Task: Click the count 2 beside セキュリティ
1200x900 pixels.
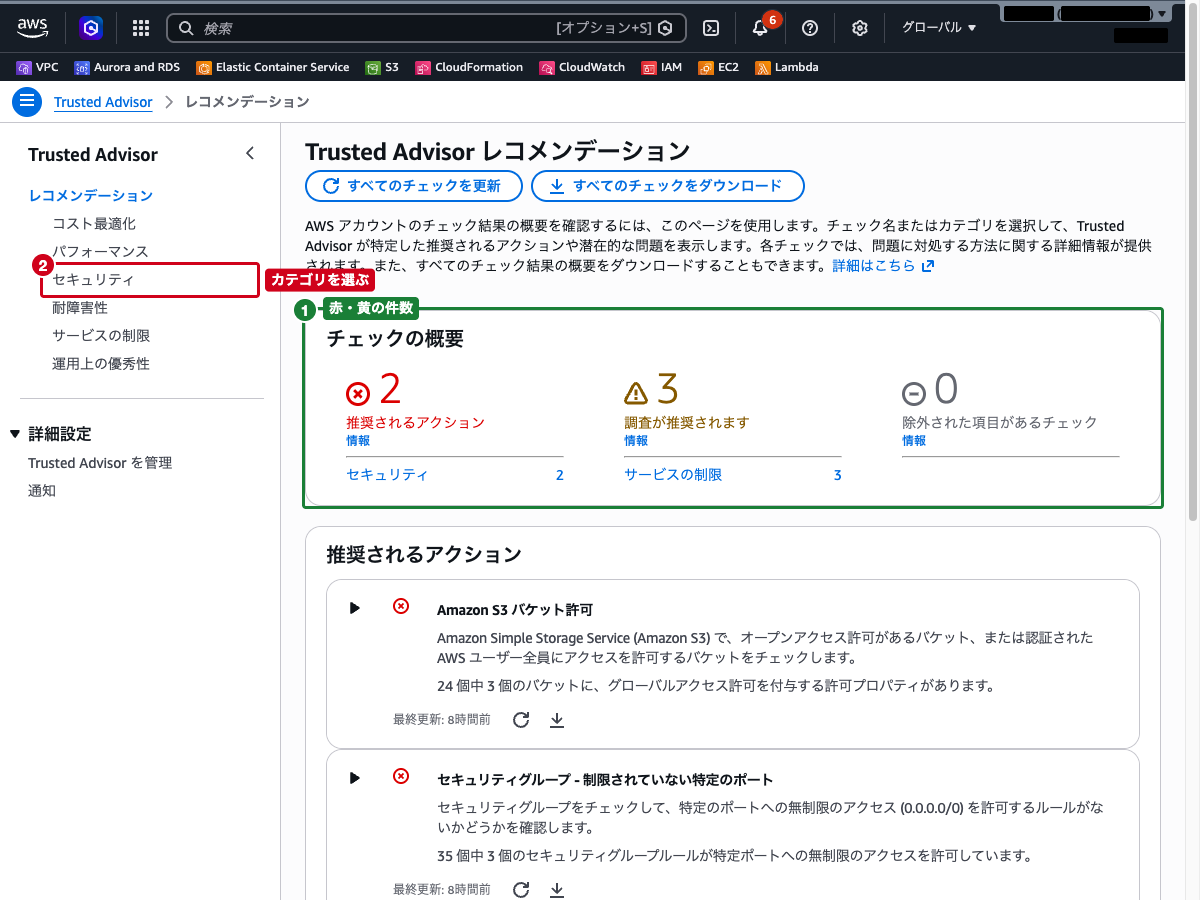Action: click(560, 475)
